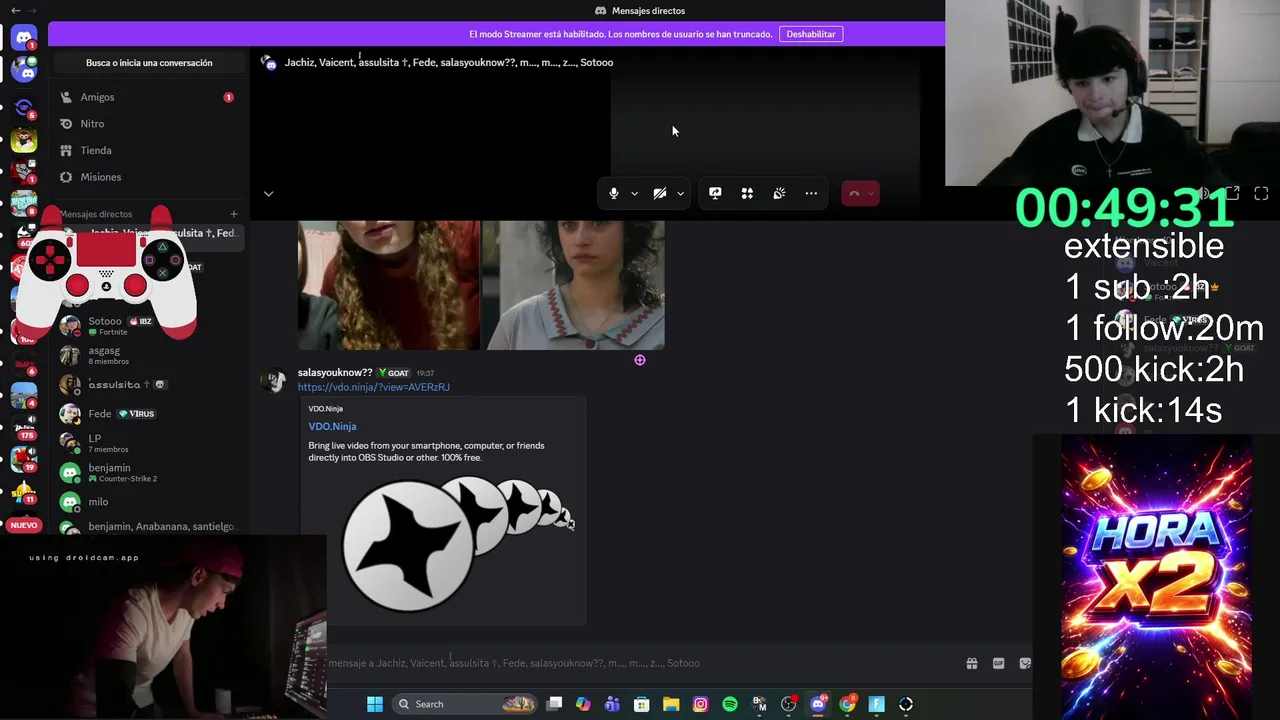Open the sticker picker icon
1280x720 pixels.
[x=1025, y=663]
